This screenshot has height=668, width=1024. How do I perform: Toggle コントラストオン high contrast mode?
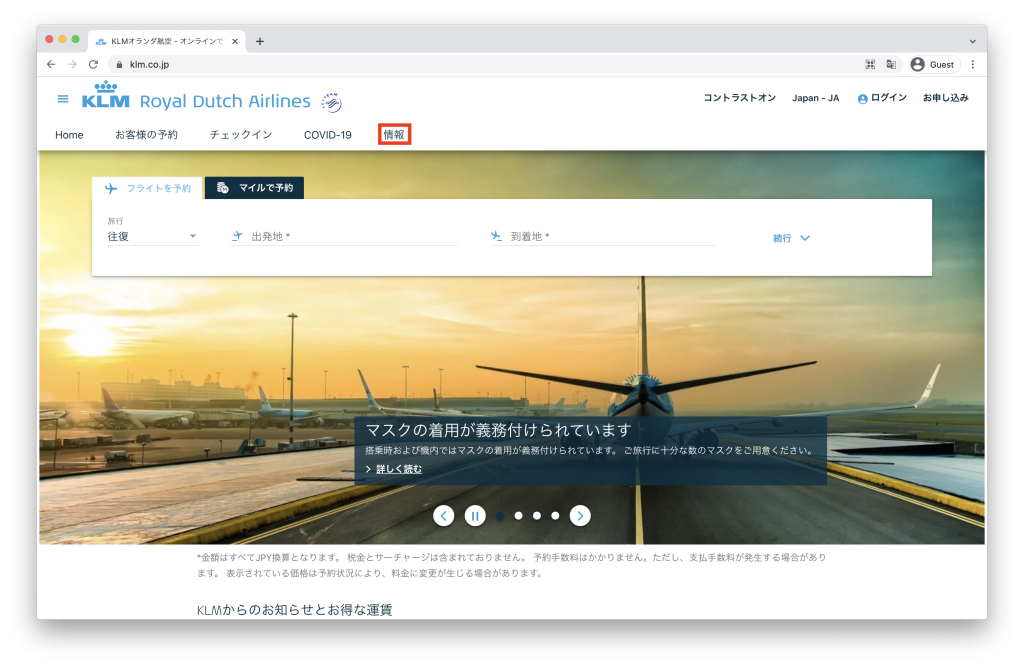point(739,98)
